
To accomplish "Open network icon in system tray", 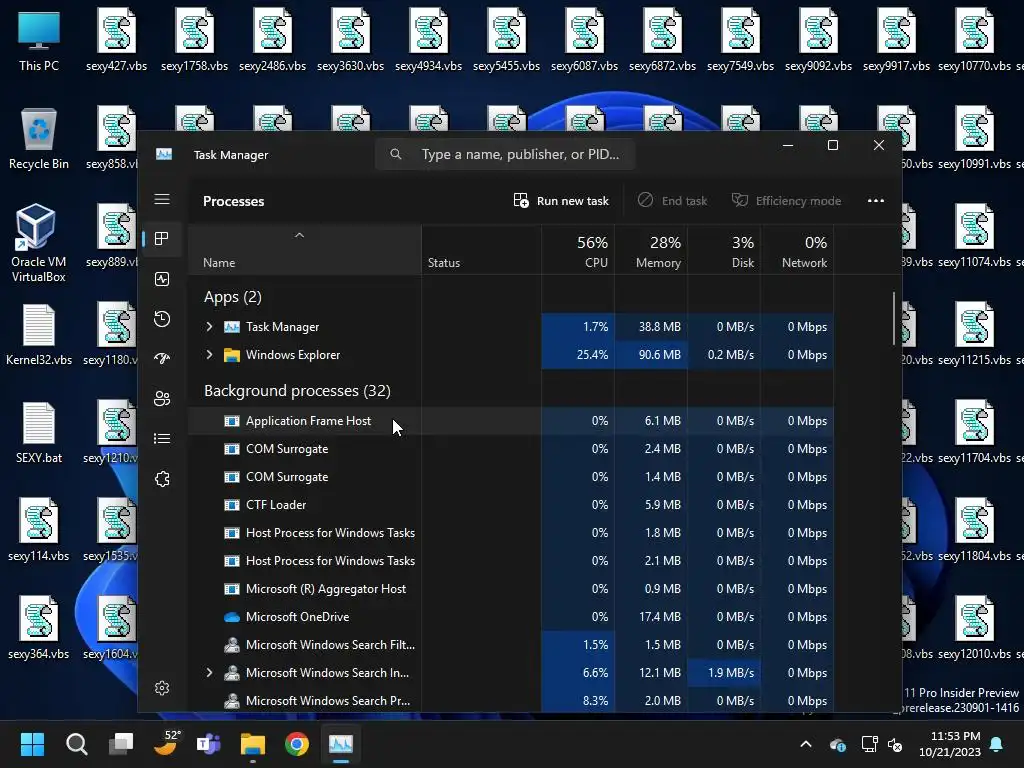I will [869, 744].
